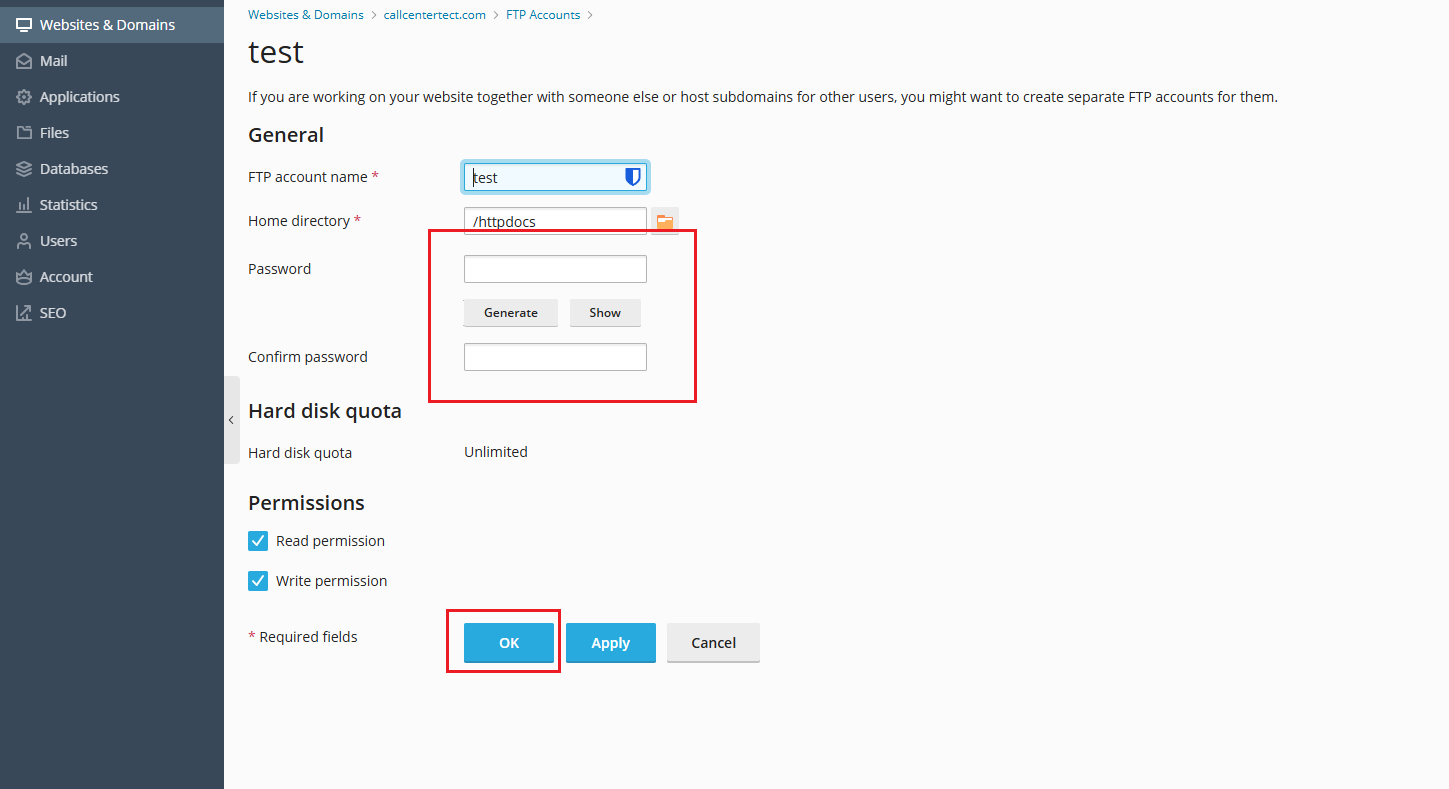Viewport: 1449px width, 789px height.
Task: Click the Websites & Domains monitor icon
Action: coord(24,25)
